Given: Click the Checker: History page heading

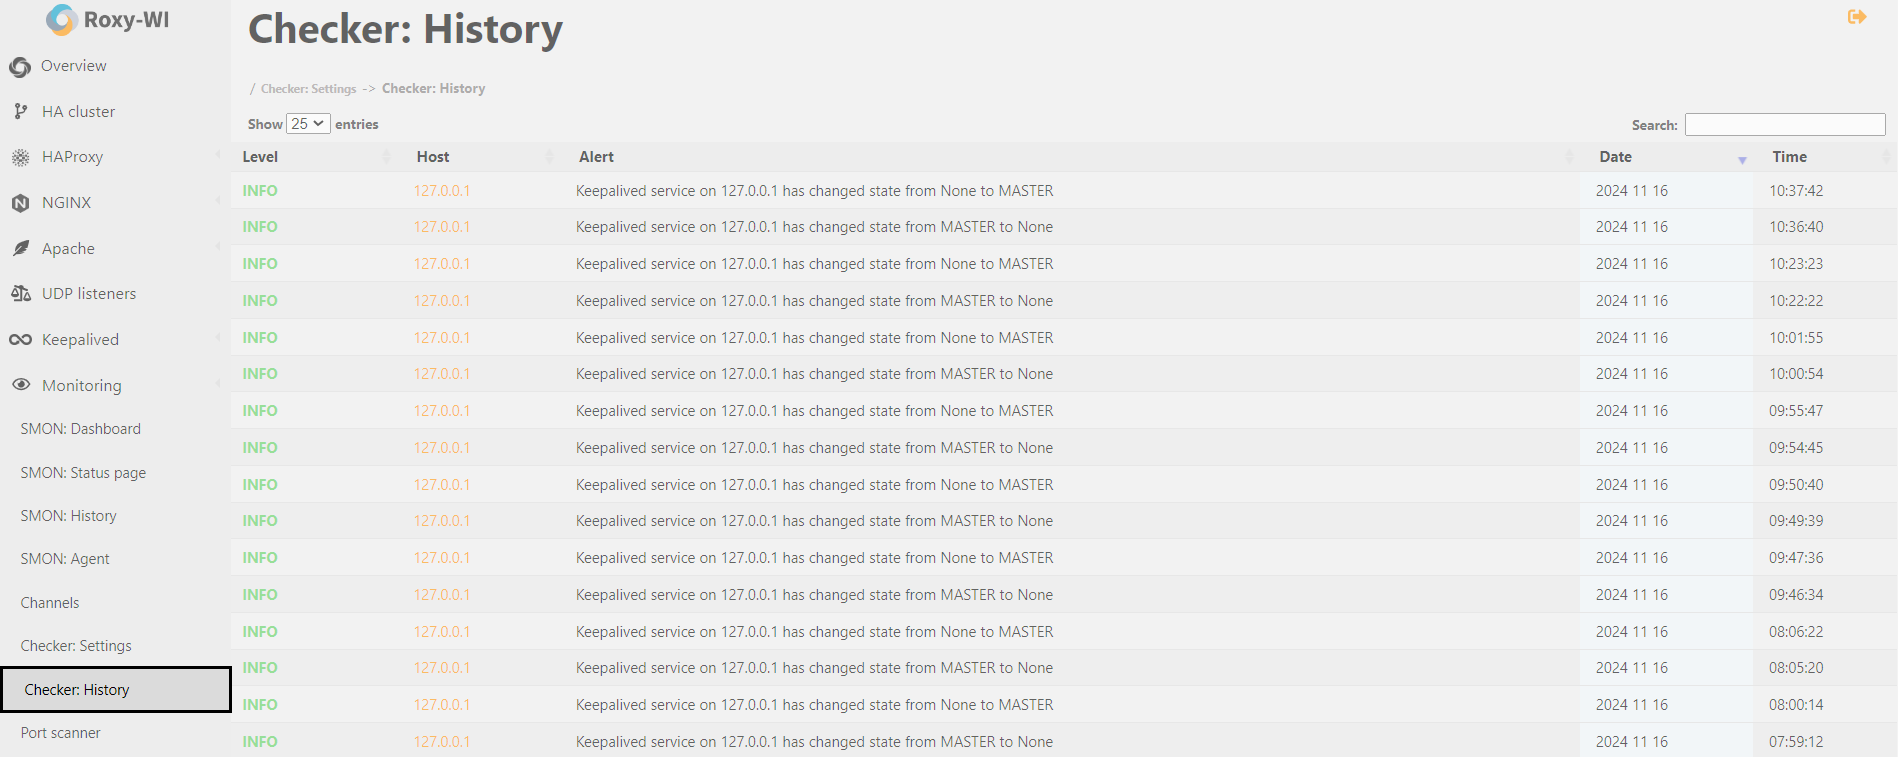Looking at the screenshot, I should (405, 29).
